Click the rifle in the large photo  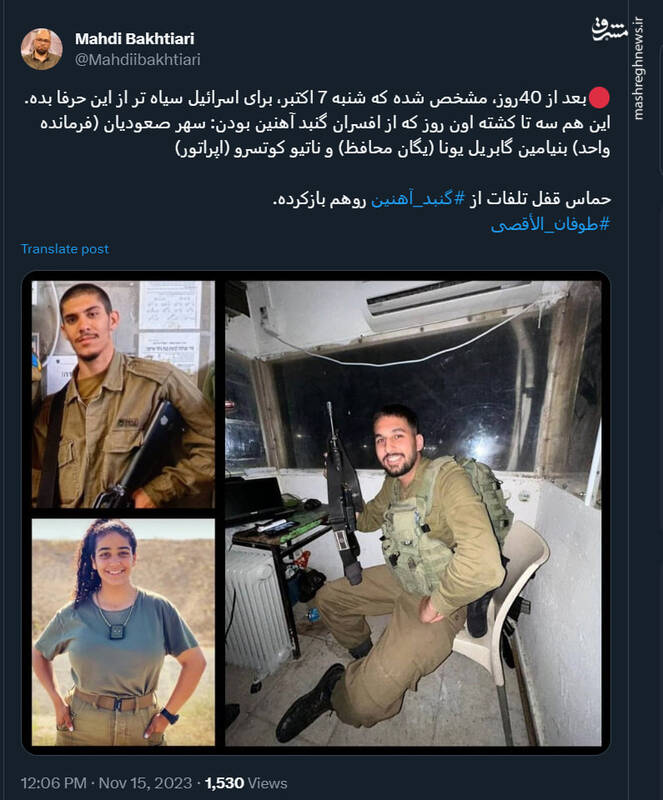[x=343, y=495]
